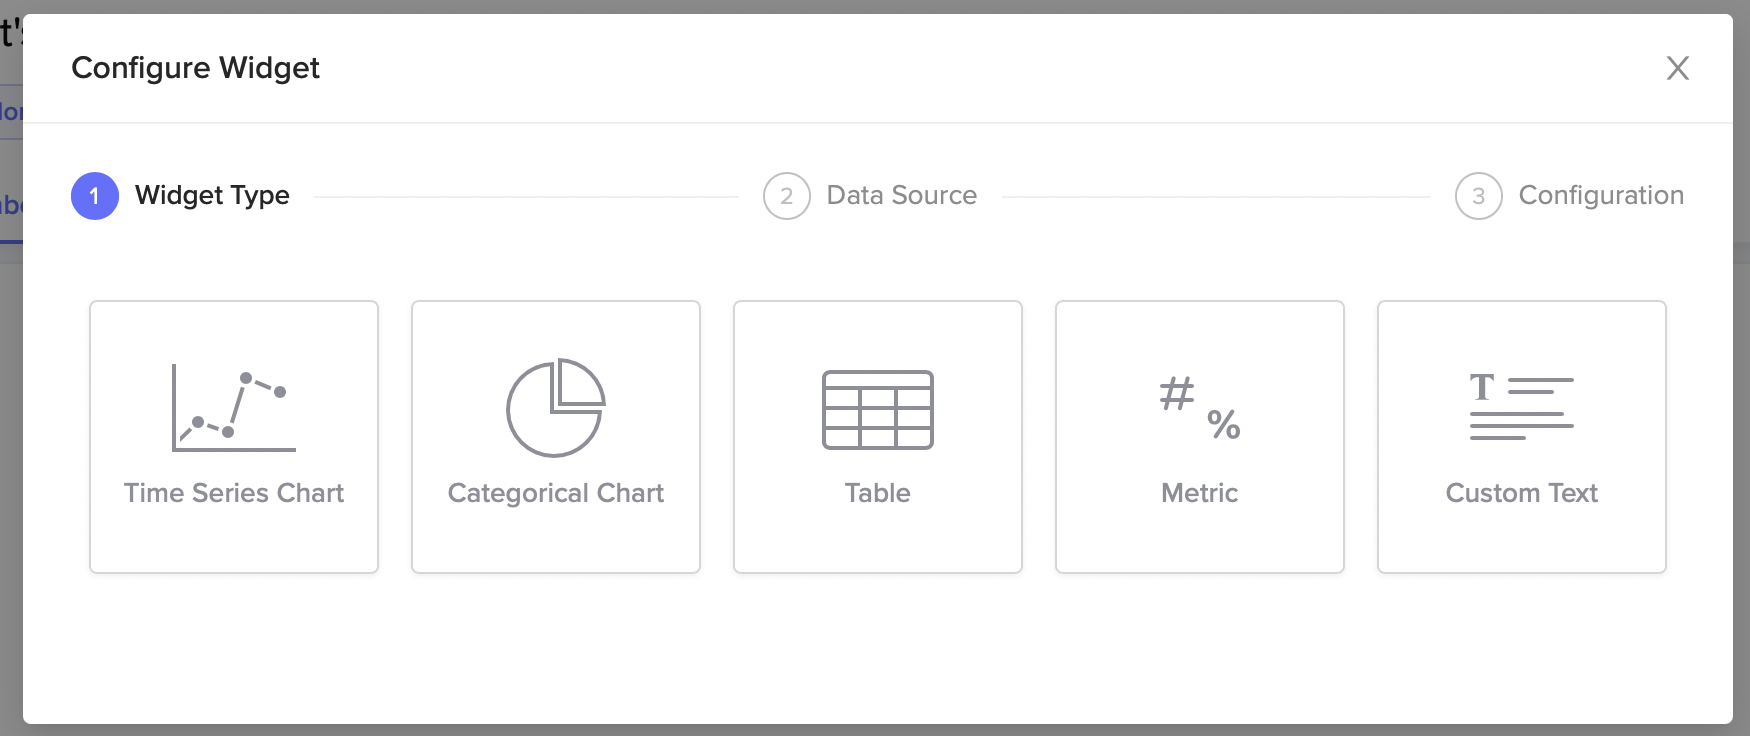1750x736 pixels.
Task: Open the Widget Type step label
Action: tap(212, 195)
